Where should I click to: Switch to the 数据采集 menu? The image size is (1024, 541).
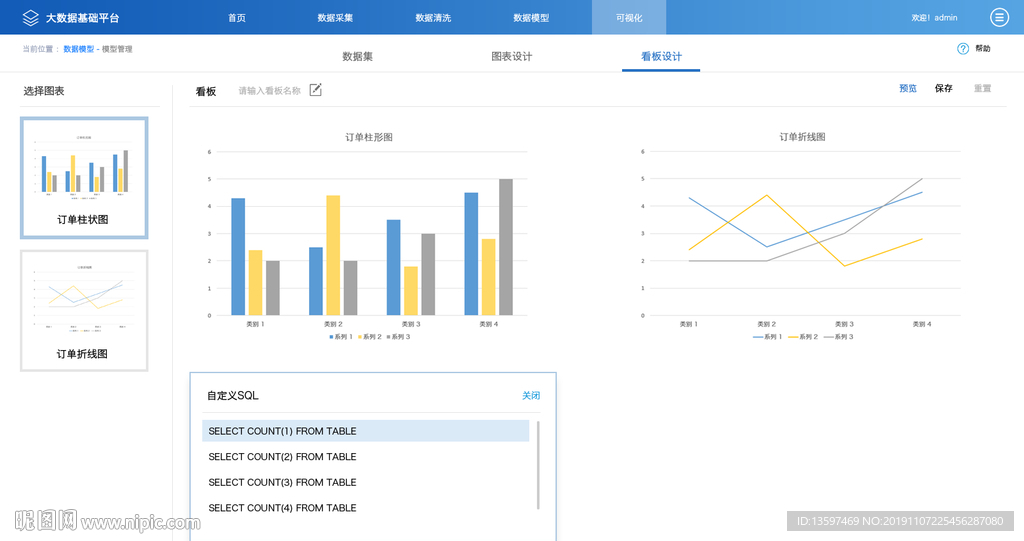pyautogui.click(x=335, y=18)
